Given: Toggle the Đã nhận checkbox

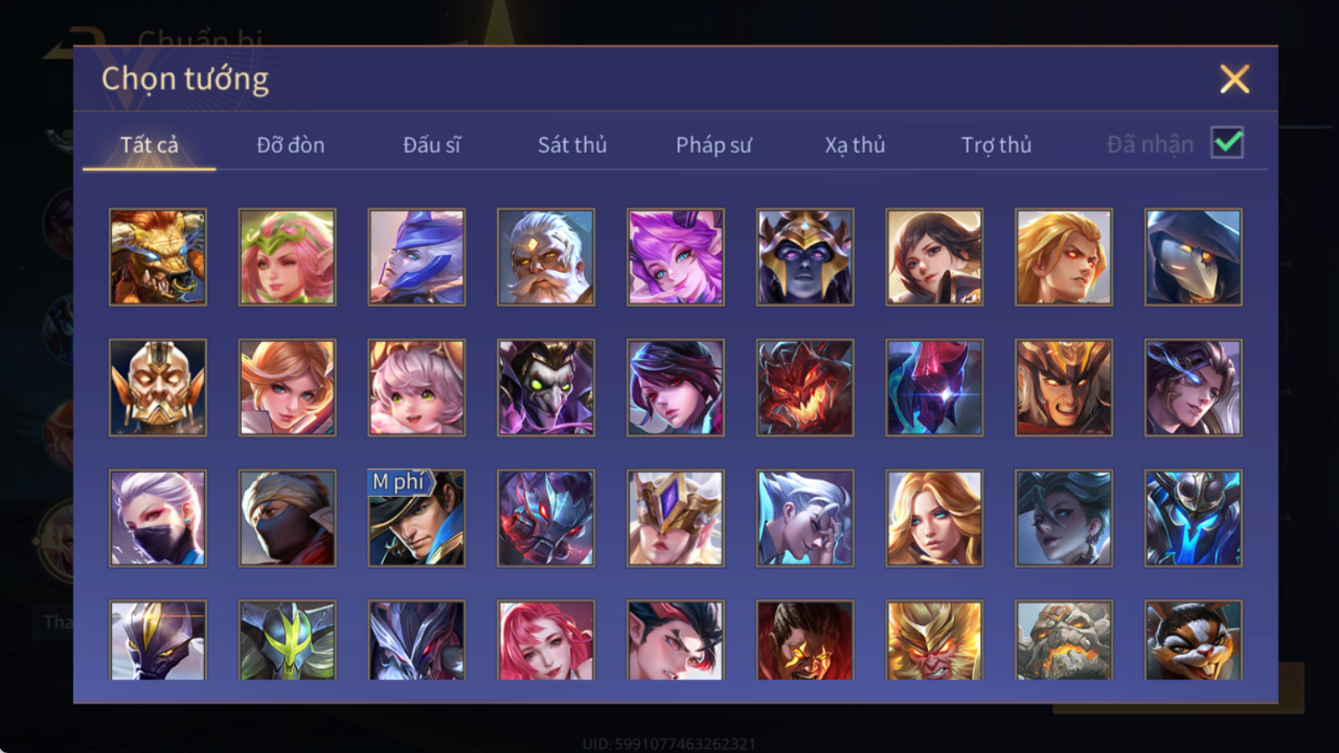Looking at the screenshot, I should tap(1227, 143).
